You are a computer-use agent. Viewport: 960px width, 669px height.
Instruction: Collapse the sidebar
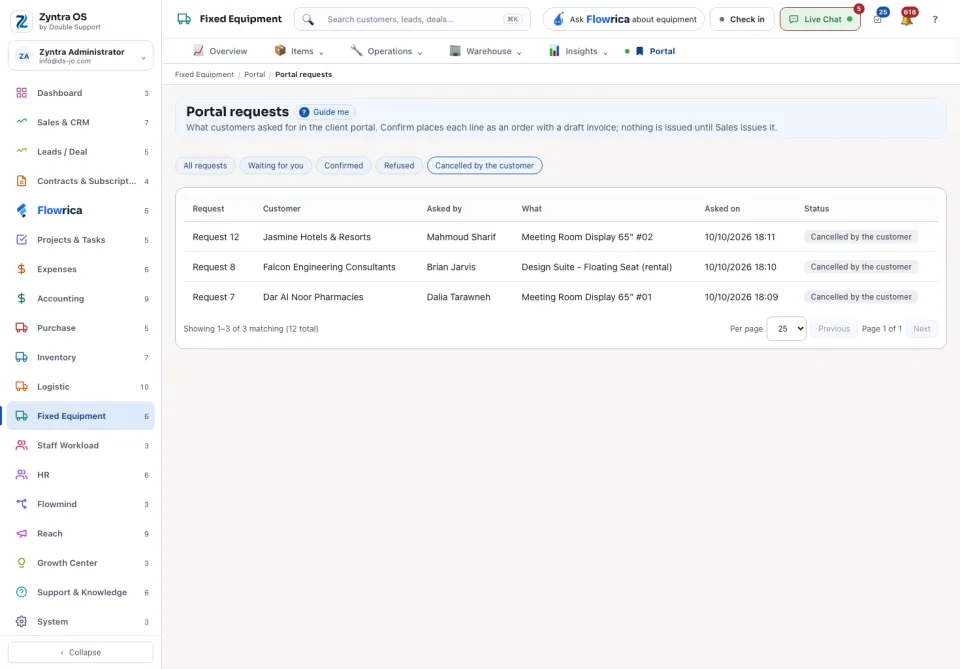point(81,652)
